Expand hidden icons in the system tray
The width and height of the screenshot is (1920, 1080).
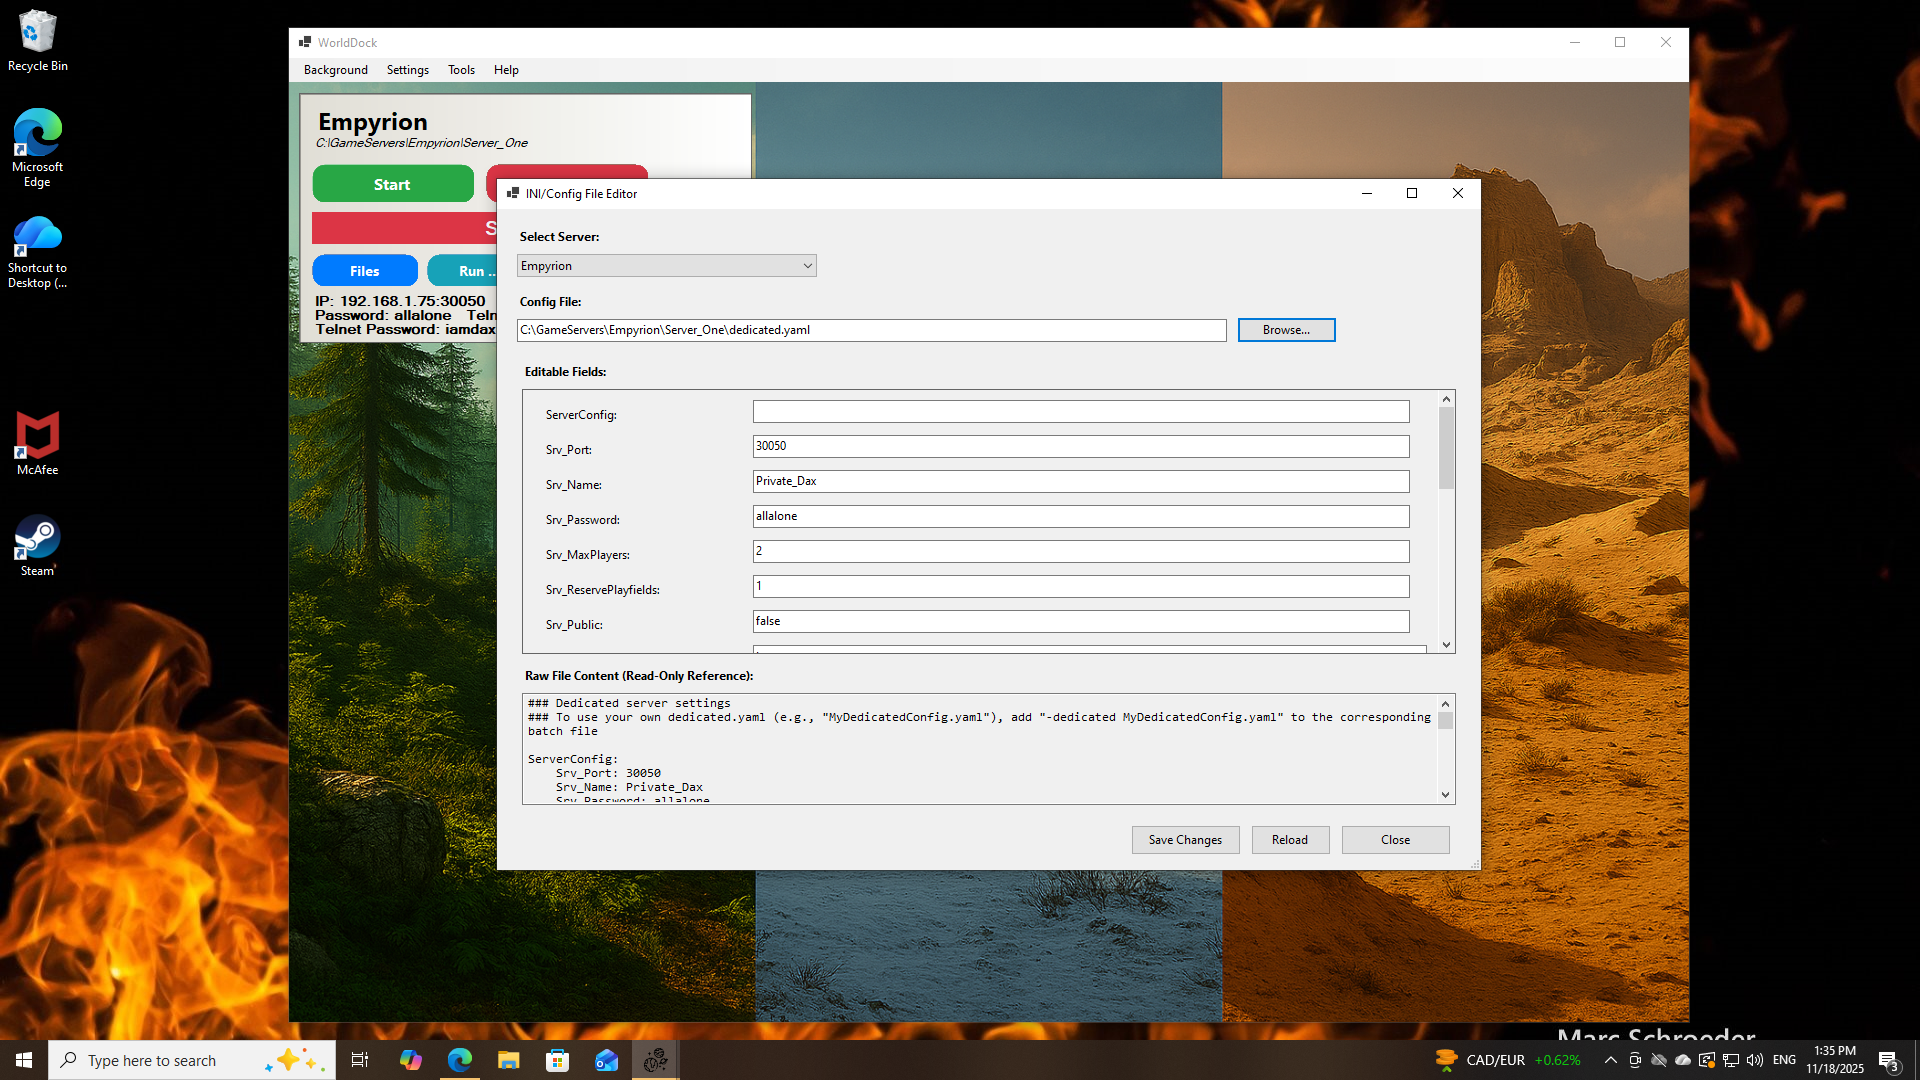pyautogui.click(x=1610, y=1060)
